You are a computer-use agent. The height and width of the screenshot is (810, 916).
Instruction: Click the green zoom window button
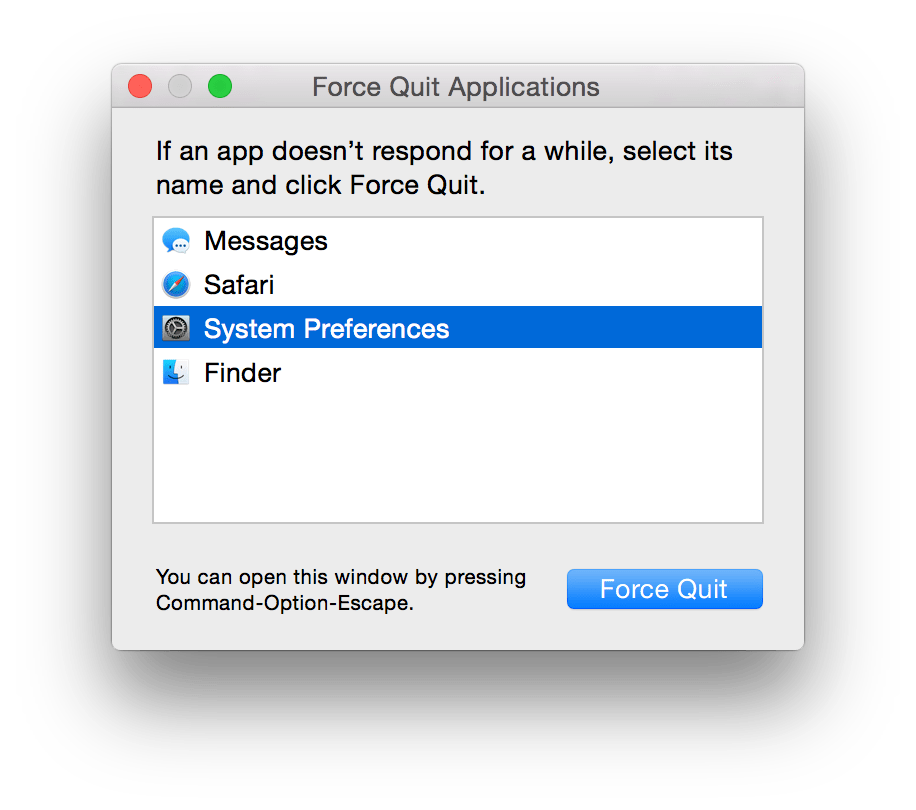click(220, 87)
